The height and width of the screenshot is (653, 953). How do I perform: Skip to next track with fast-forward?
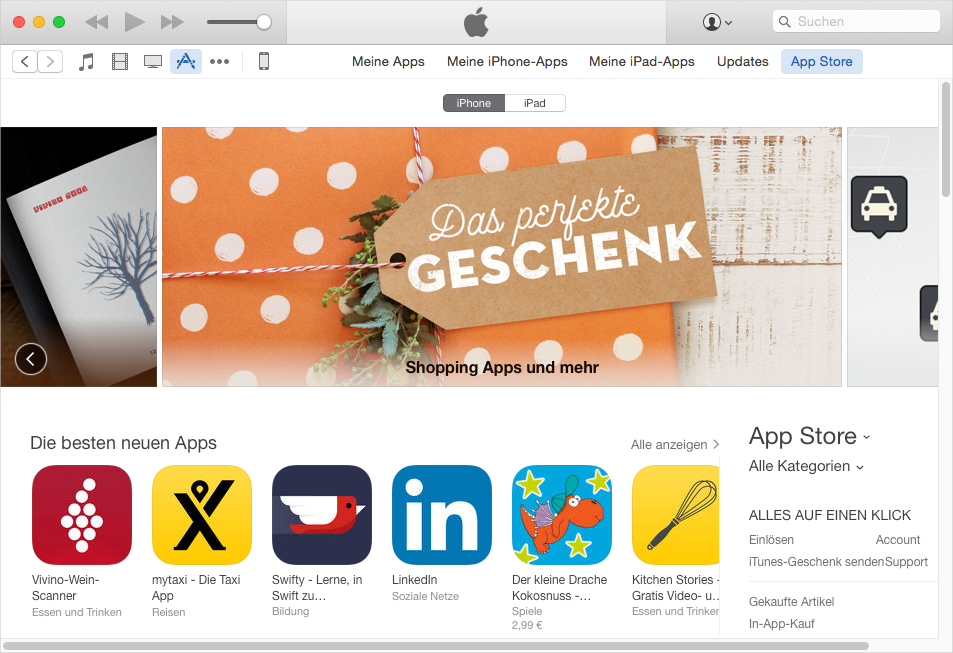pyautogui.click(x=172, y=22)
